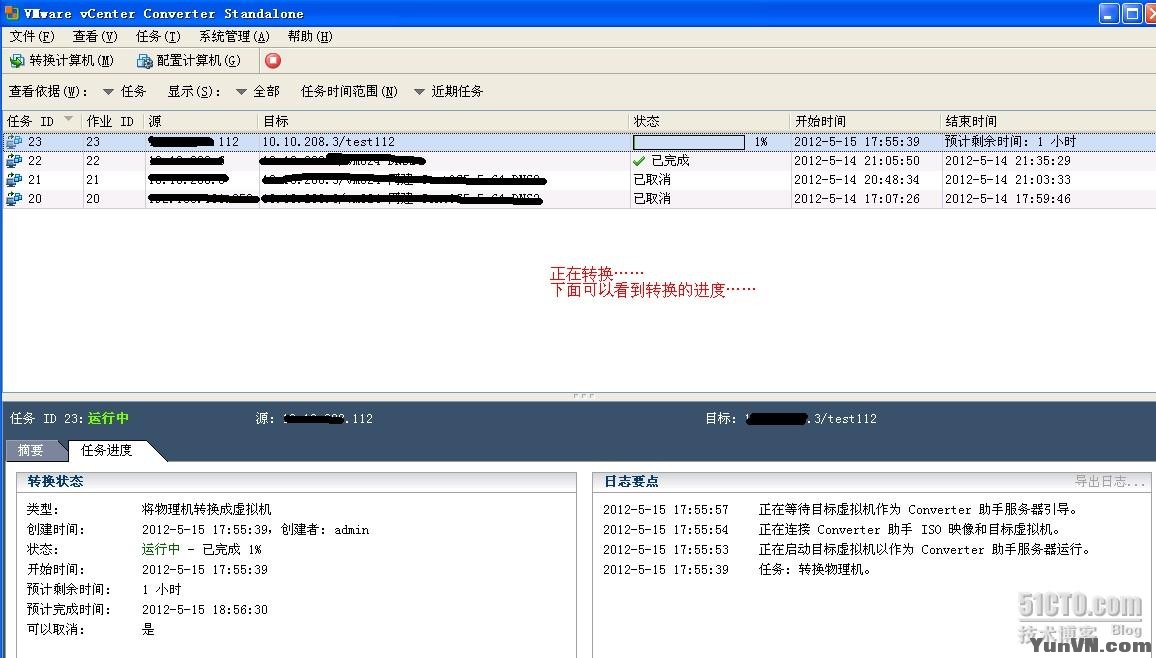Click estimated completion time 2012-5-15 18:56:30
This screenshot has height=658, width=1156.
(x=205, y=610)
